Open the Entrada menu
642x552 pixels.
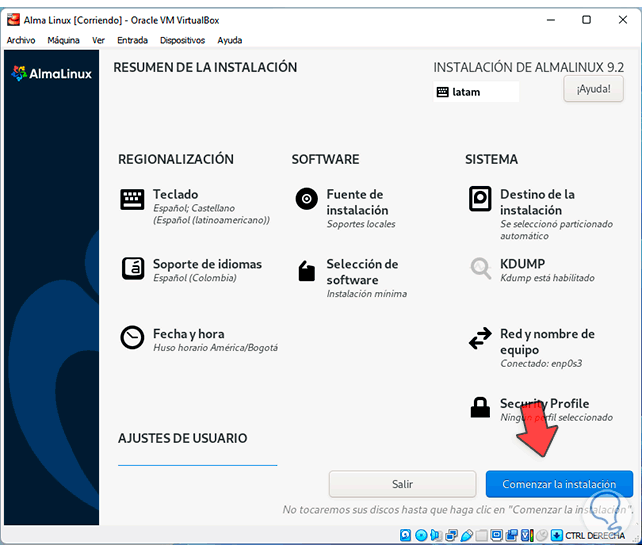coord(132,40)
